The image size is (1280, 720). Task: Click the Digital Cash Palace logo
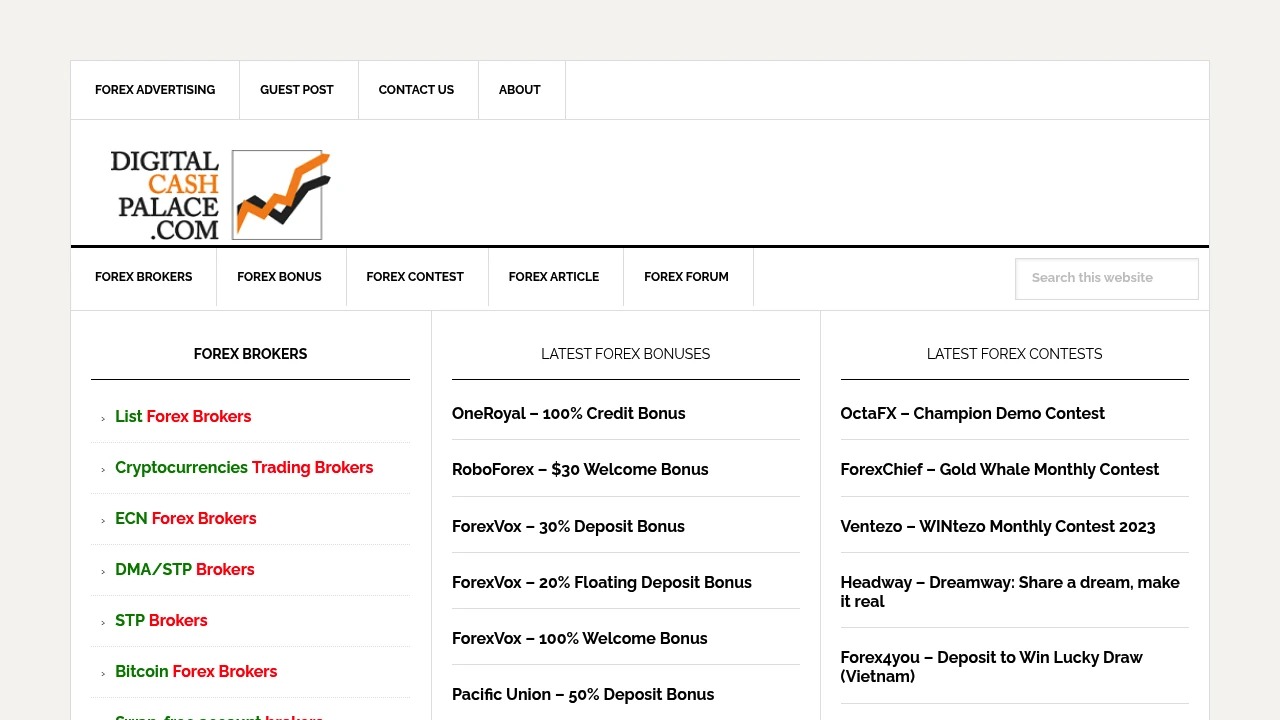[220, 195]
